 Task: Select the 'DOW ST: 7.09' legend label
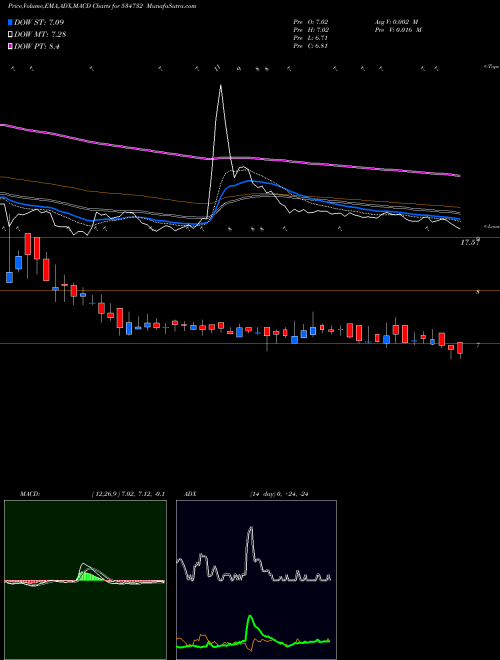point(39,22)
